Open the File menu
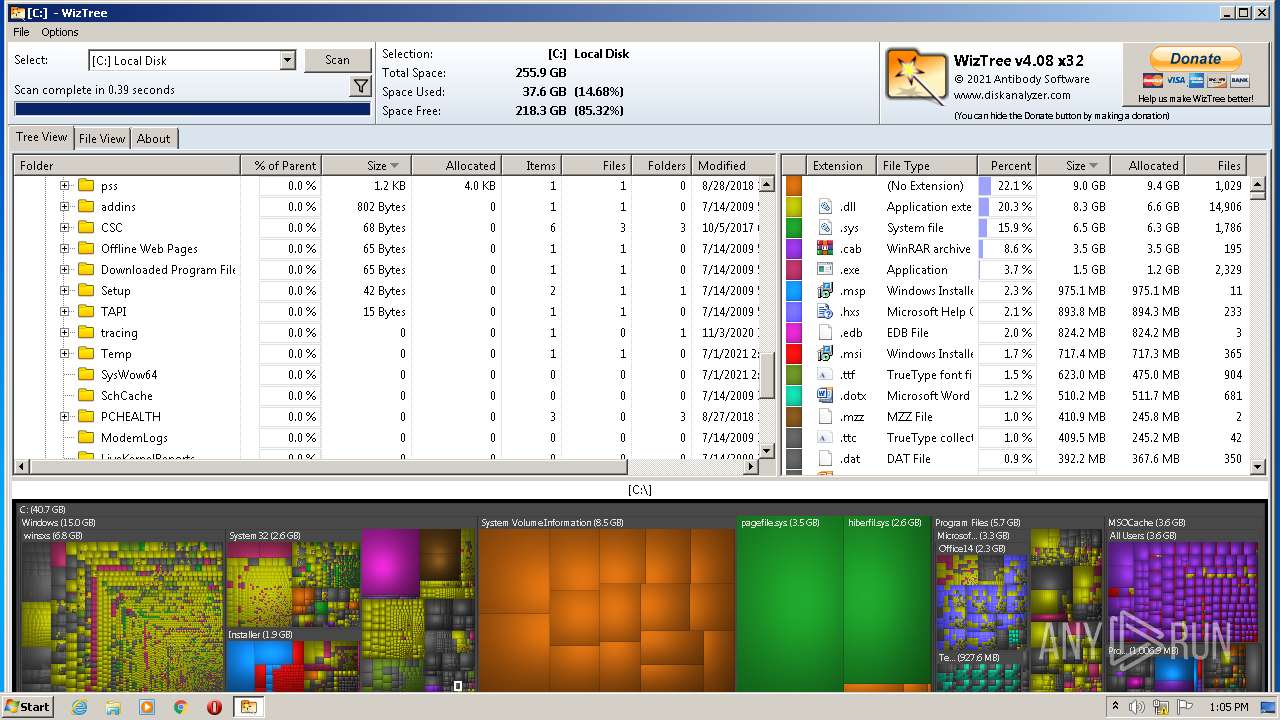The width and height of the screenshot is (1280, 720). click(x=21, y=32)
